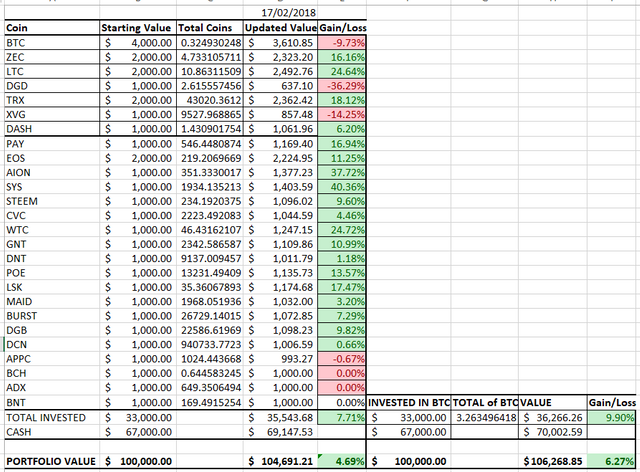This screenshot has width=640, height=472.
Task: Select the Starting Value header cell
Action: 138,28
